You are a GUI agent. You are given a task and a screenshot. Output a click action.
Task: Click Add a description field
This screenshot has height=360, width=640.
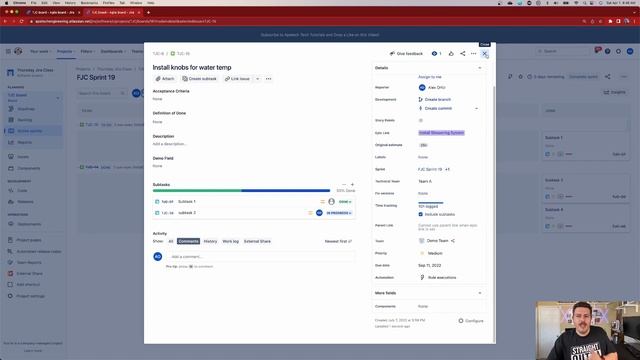click(x=169, y=144)
